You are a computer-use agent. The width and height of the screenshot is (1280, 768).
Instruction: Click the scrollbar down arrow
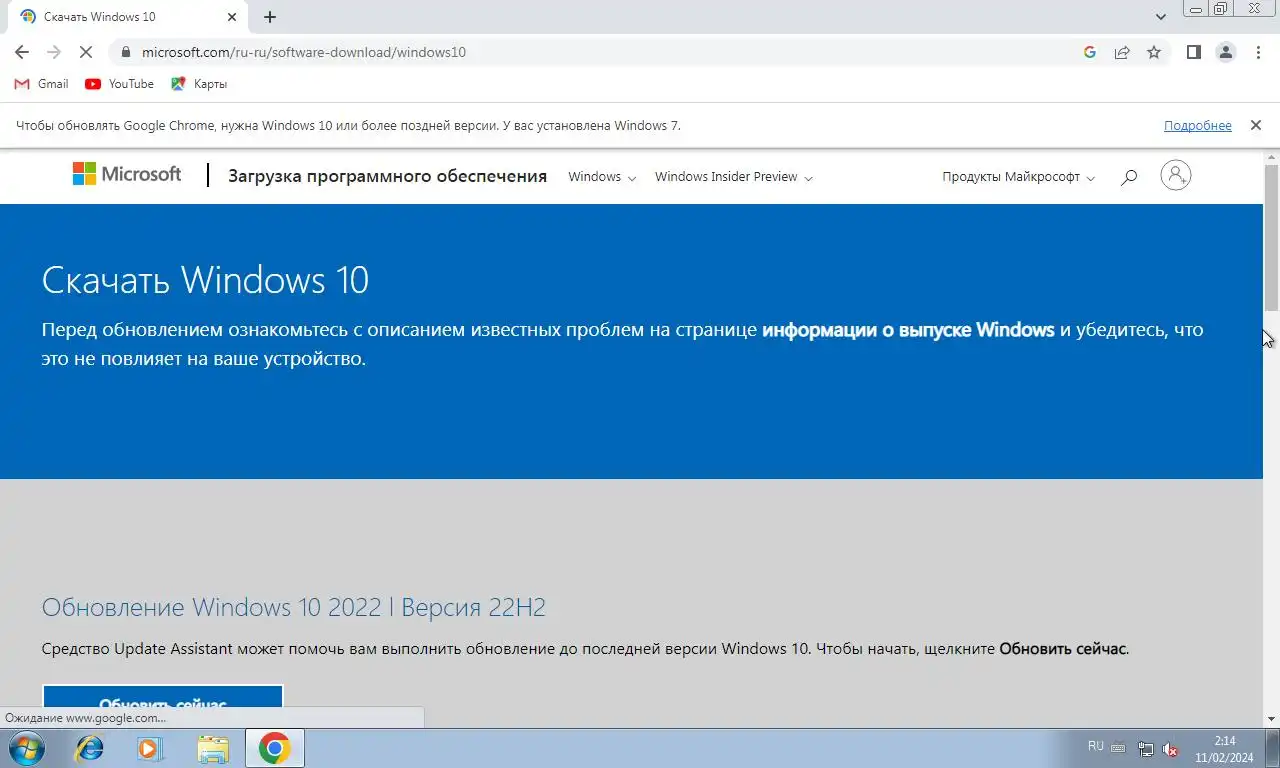(x=1271, y=719)
